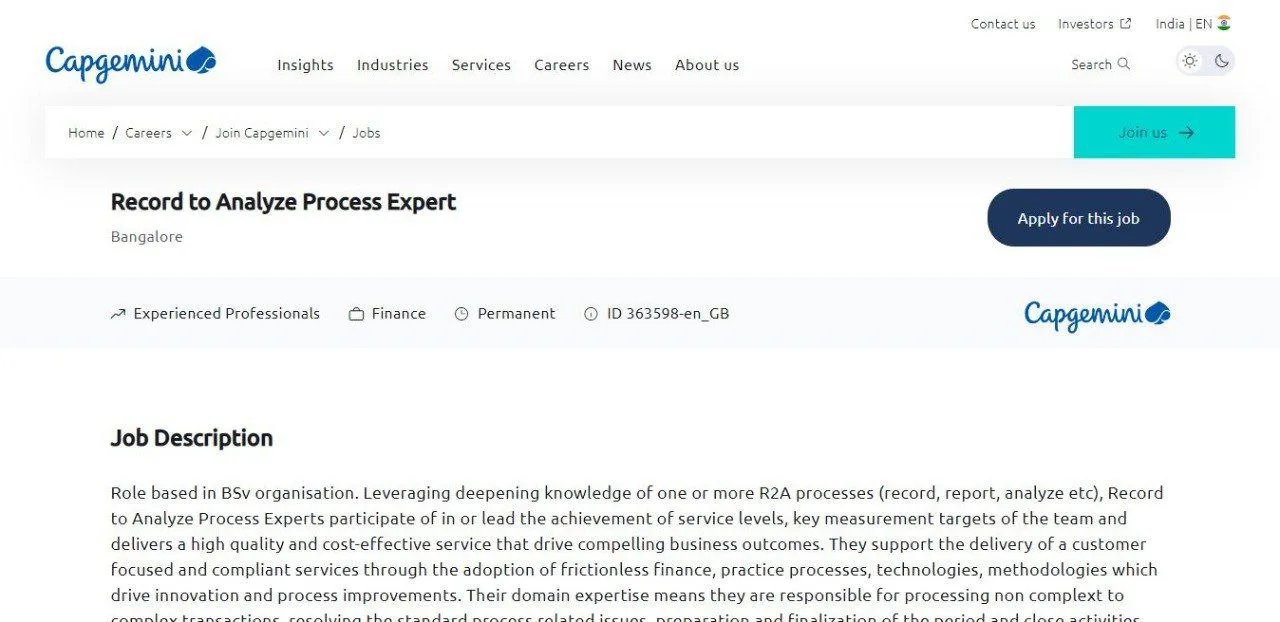
Task: Click the Finance briefcase icon
Action: click(x=356, y=314)
